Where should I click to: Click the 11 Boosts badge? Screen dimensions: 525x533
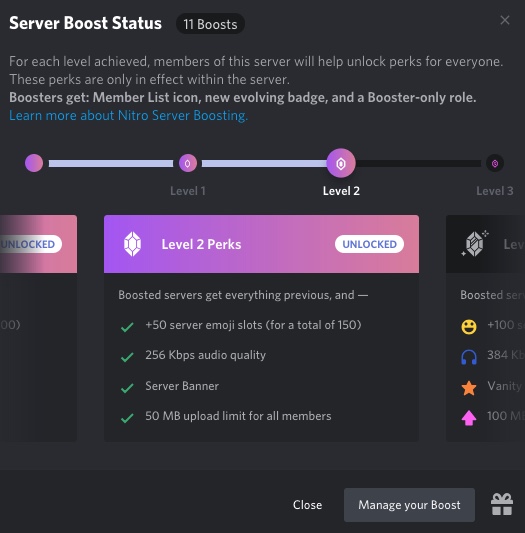[210, 24]
